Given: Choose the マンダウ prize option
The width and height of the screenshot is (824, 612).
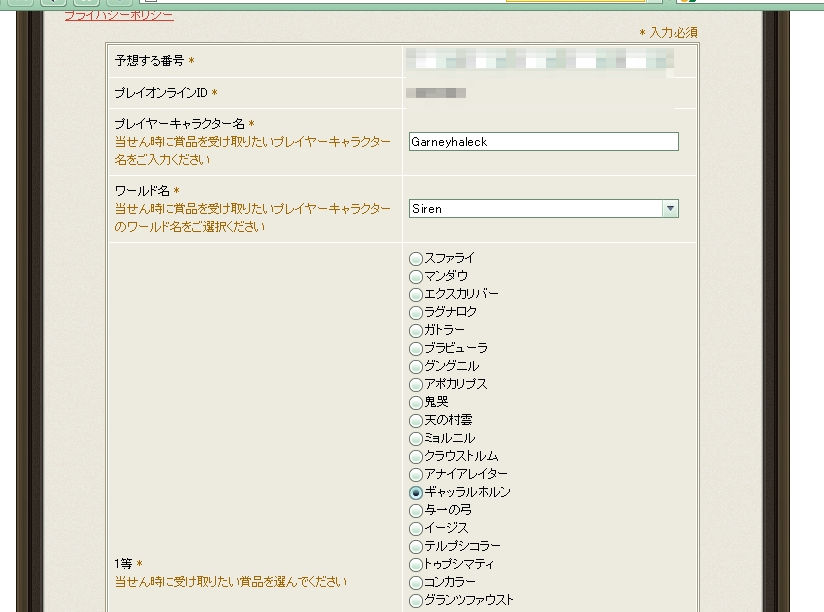Looking at the screenshot, I should pos(416,276).
